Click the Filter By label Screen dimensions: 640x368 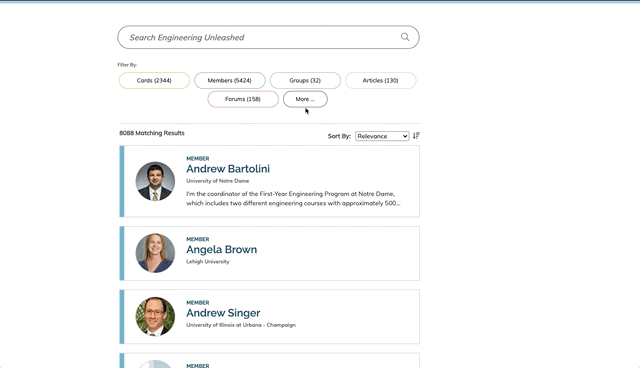pyautogui.click(x=127, y=65)
